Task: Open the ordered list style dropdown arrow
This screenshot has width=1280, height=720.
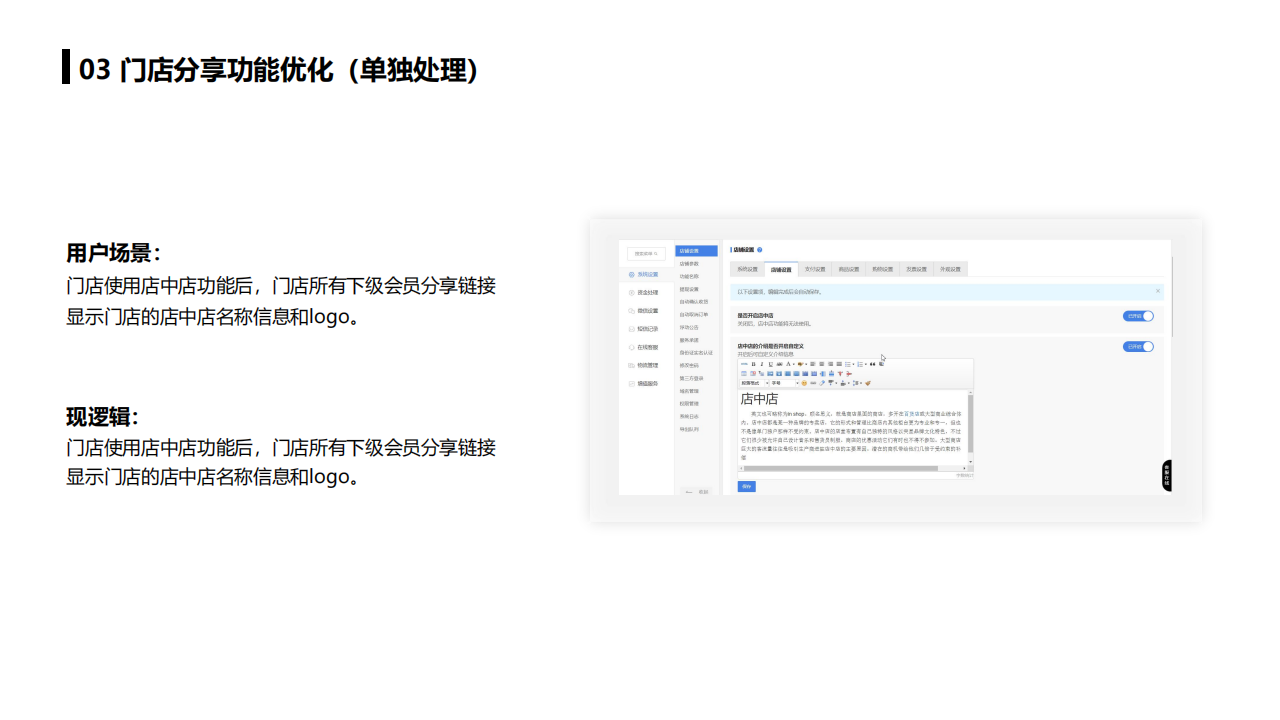Action: tap(866, 364)
